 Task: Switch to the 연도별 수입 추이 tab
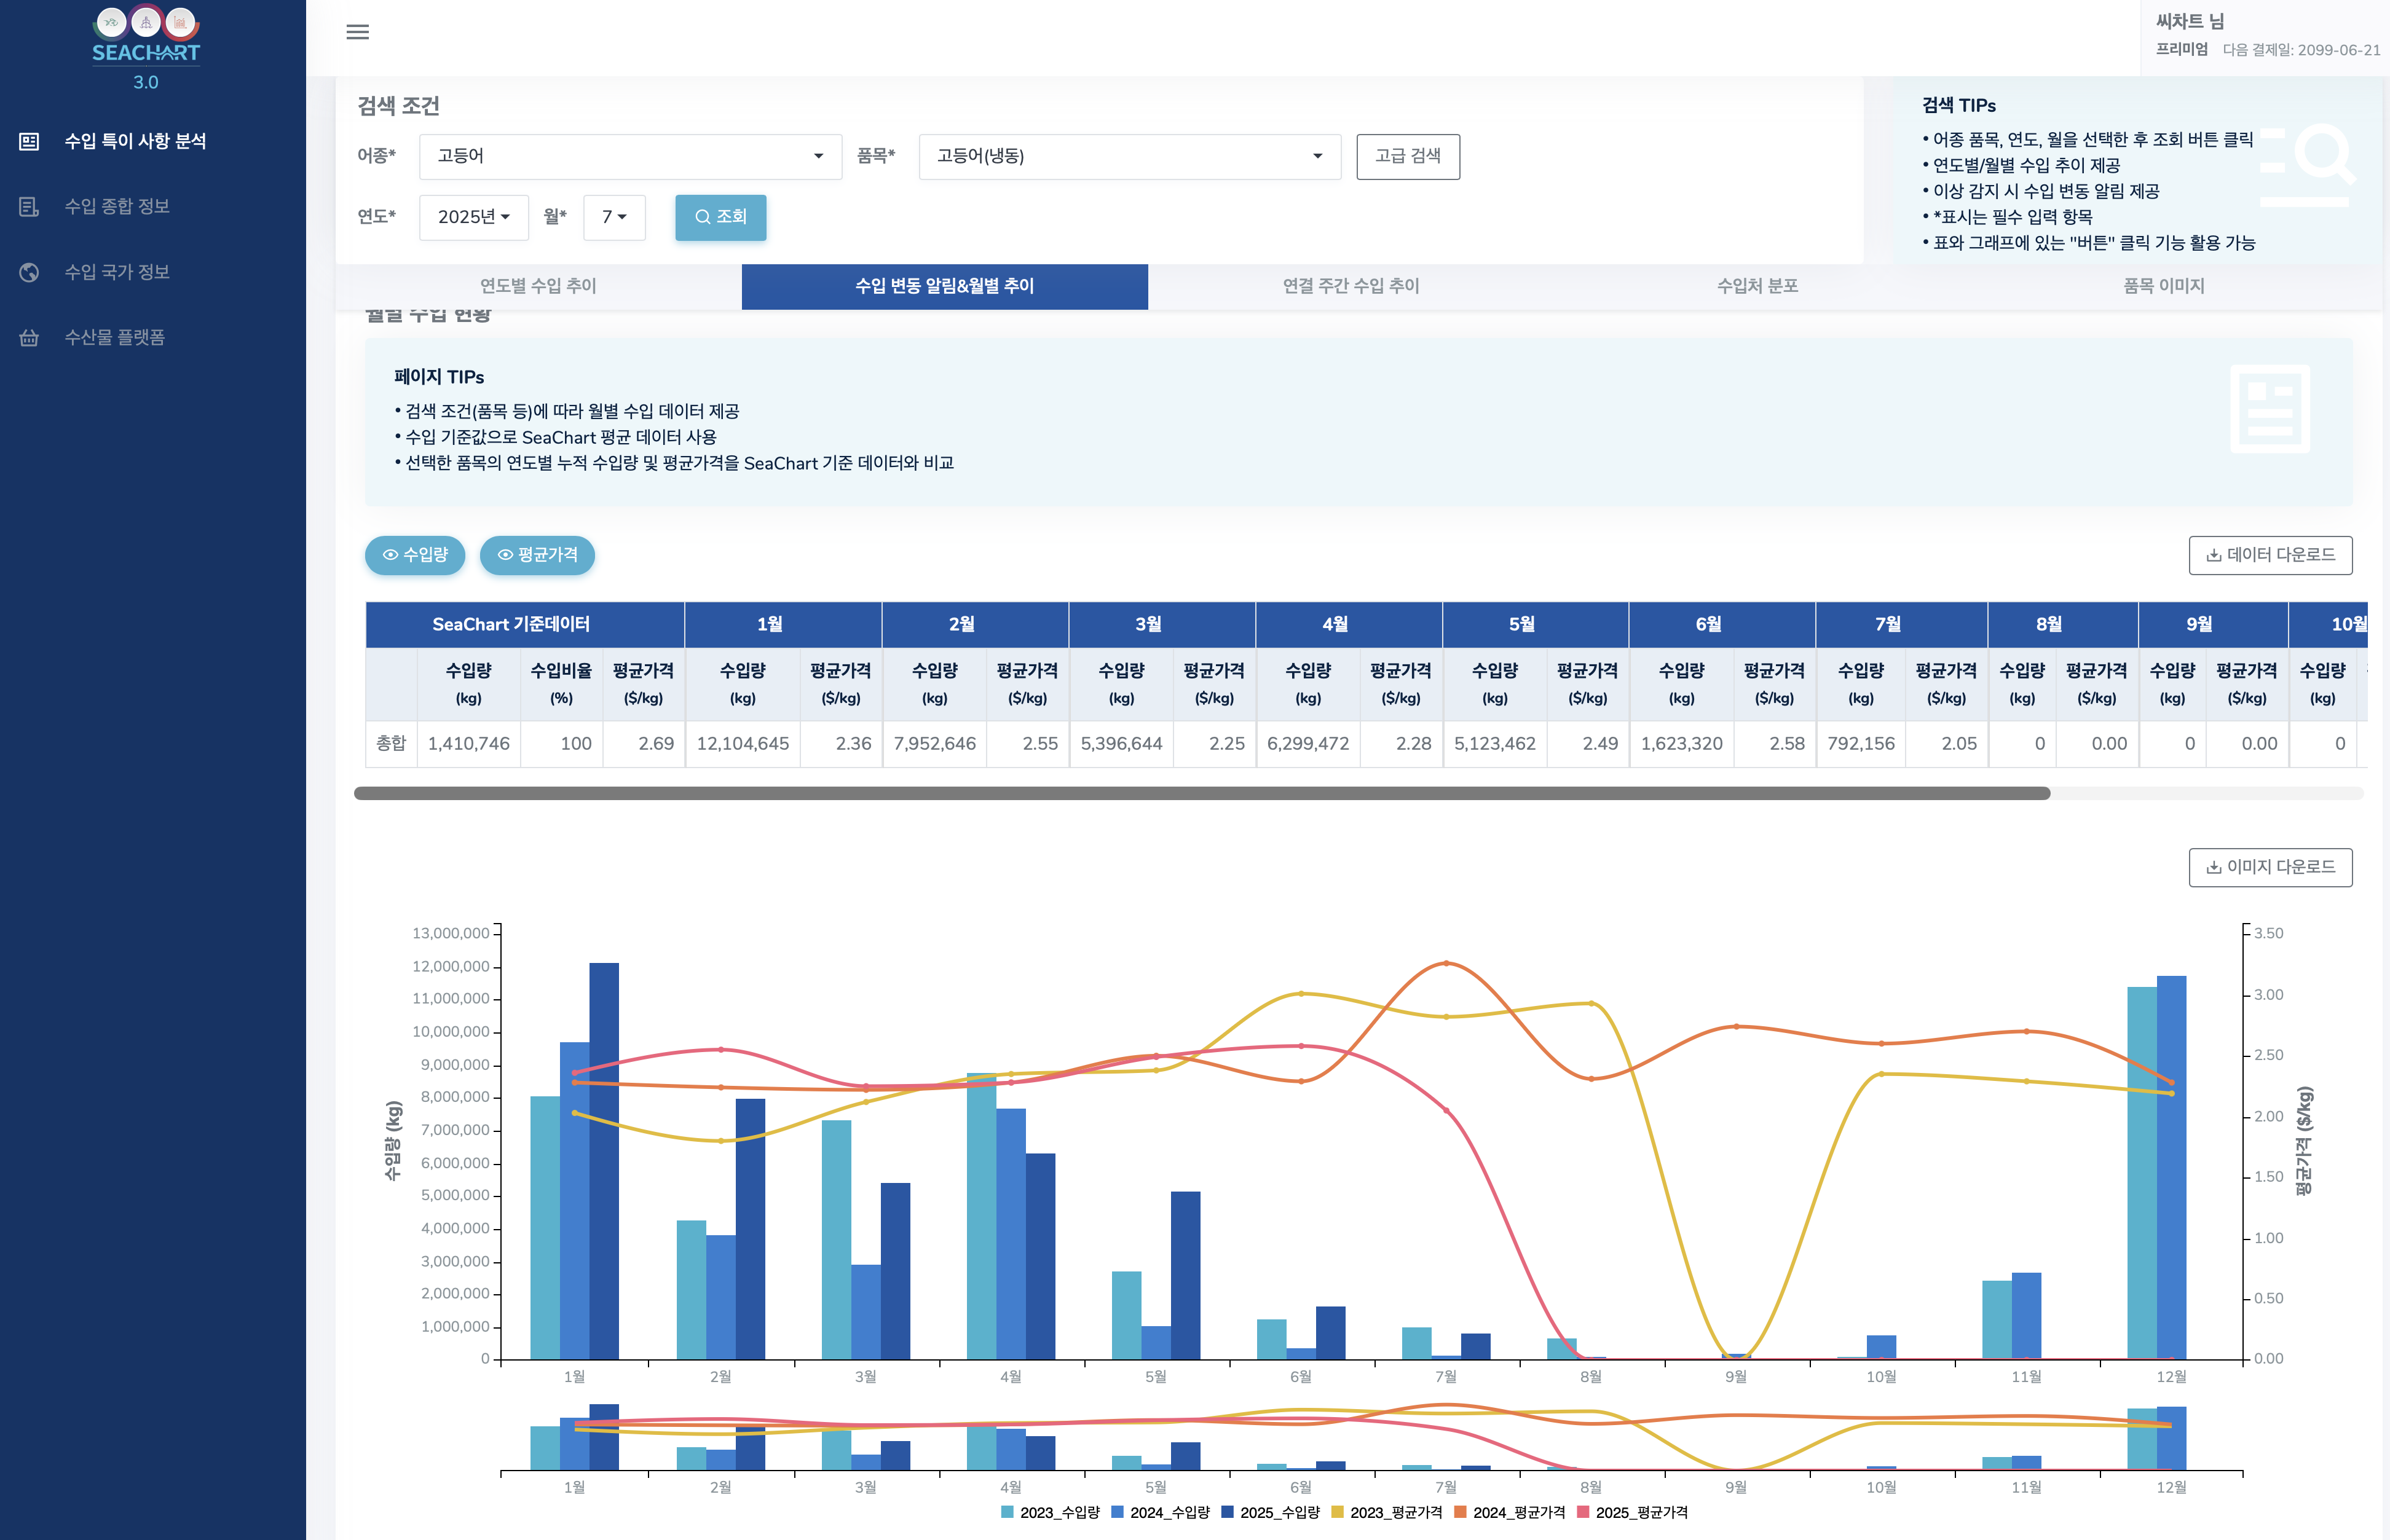[538, 286]
